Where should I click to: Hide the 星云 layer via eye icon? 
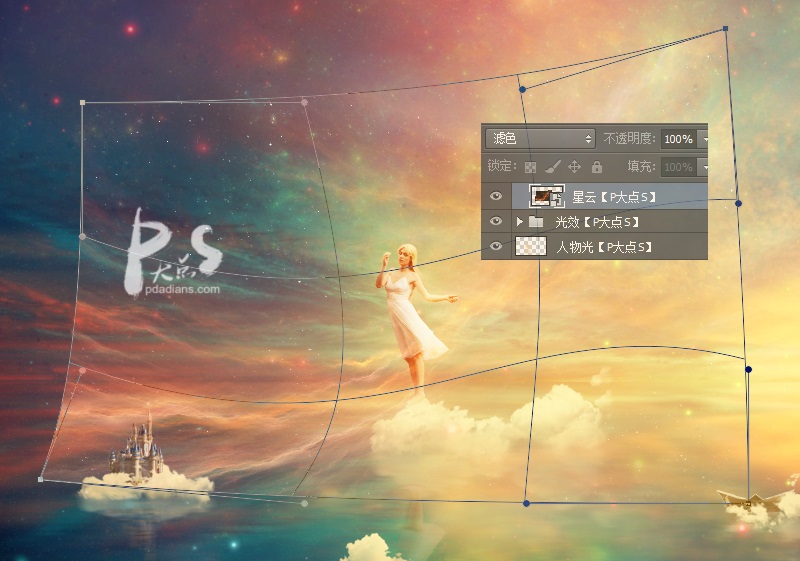coord(495,196)
